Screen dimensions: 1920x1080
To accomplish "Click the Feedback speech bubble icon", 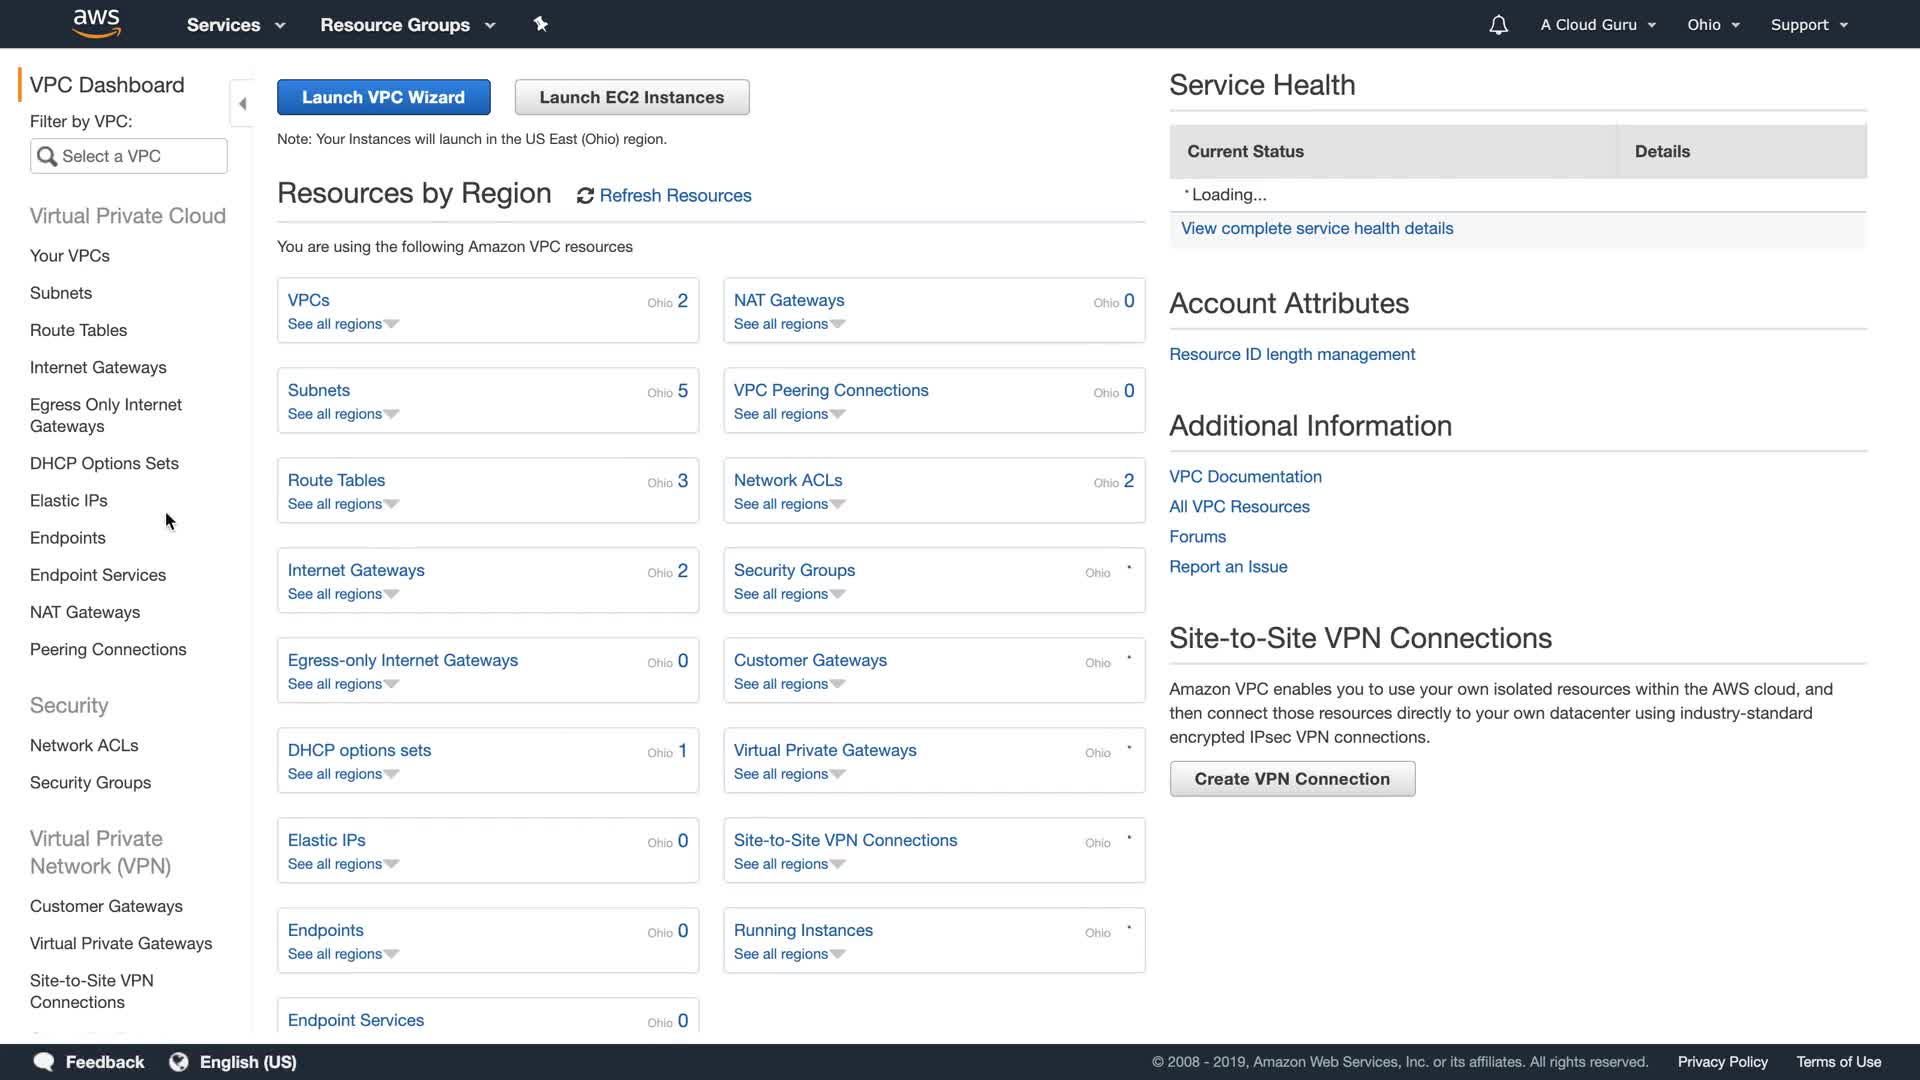I will coord(44,1062).
